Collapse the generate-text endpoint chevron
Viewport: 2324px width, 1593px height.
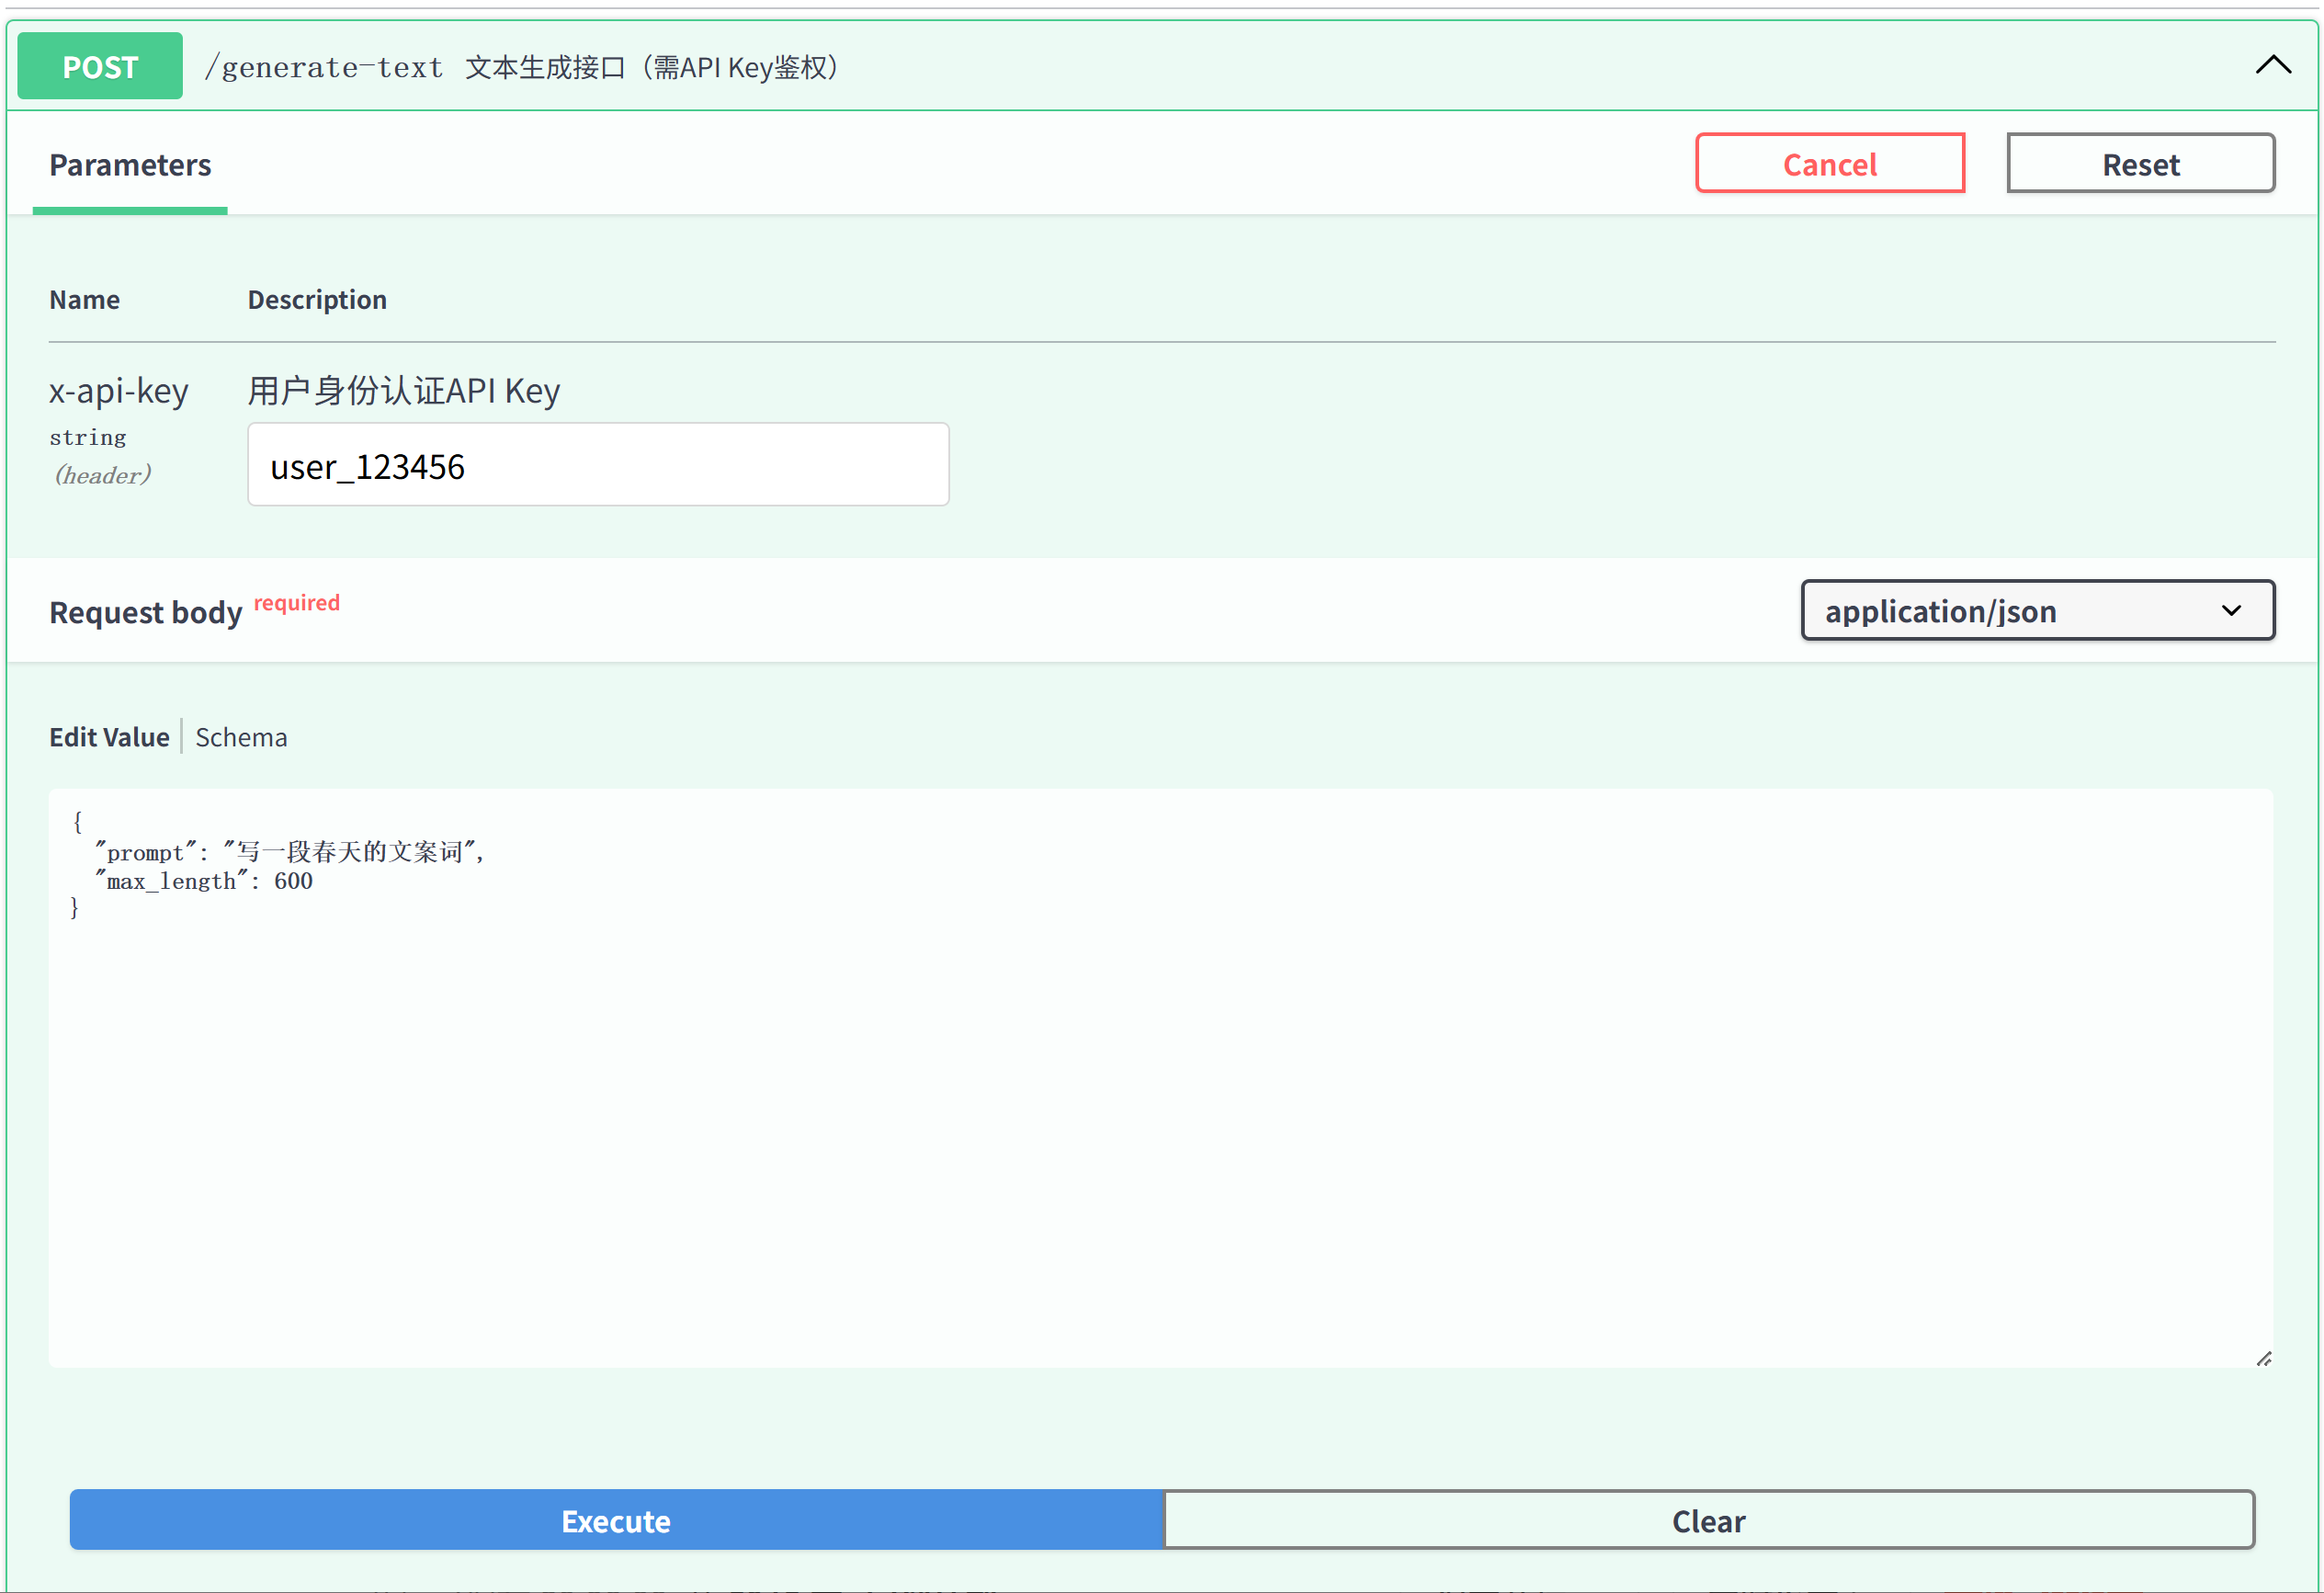pyautogui.click(x=2272, y=66)
